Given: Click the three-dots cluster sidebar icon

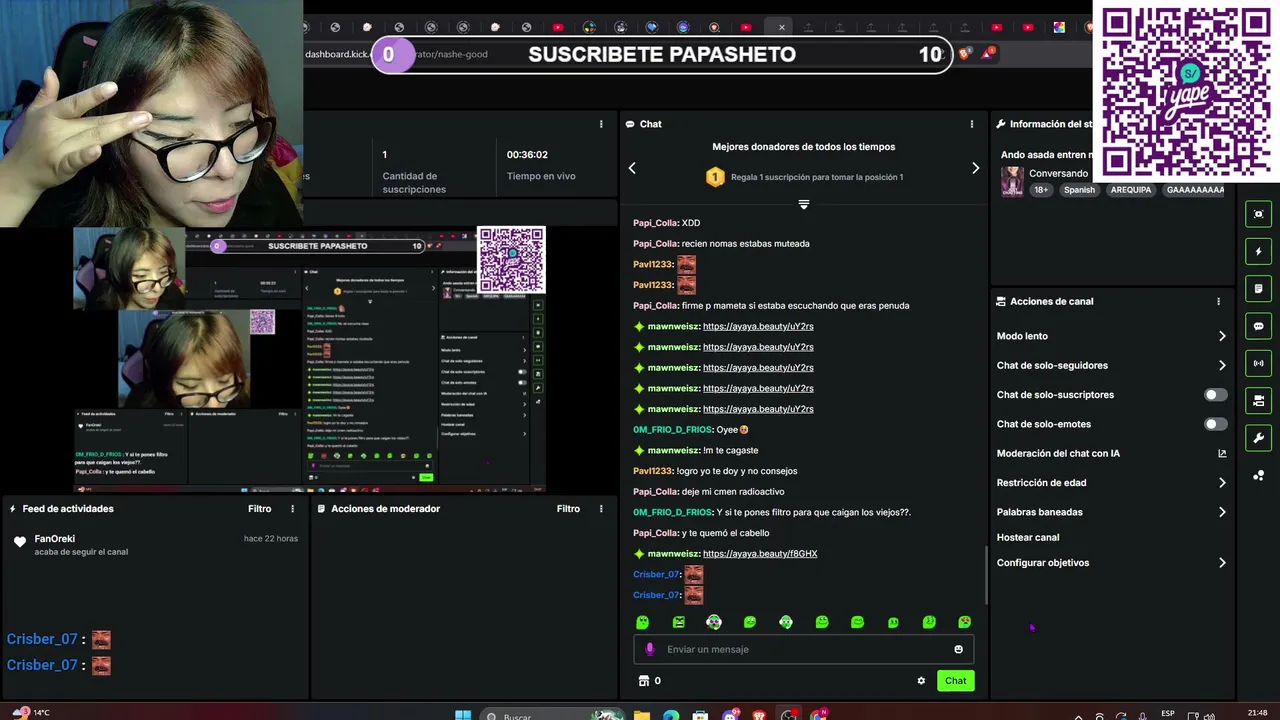Looking at the screenshot, I should click(x=1258, y=475).
